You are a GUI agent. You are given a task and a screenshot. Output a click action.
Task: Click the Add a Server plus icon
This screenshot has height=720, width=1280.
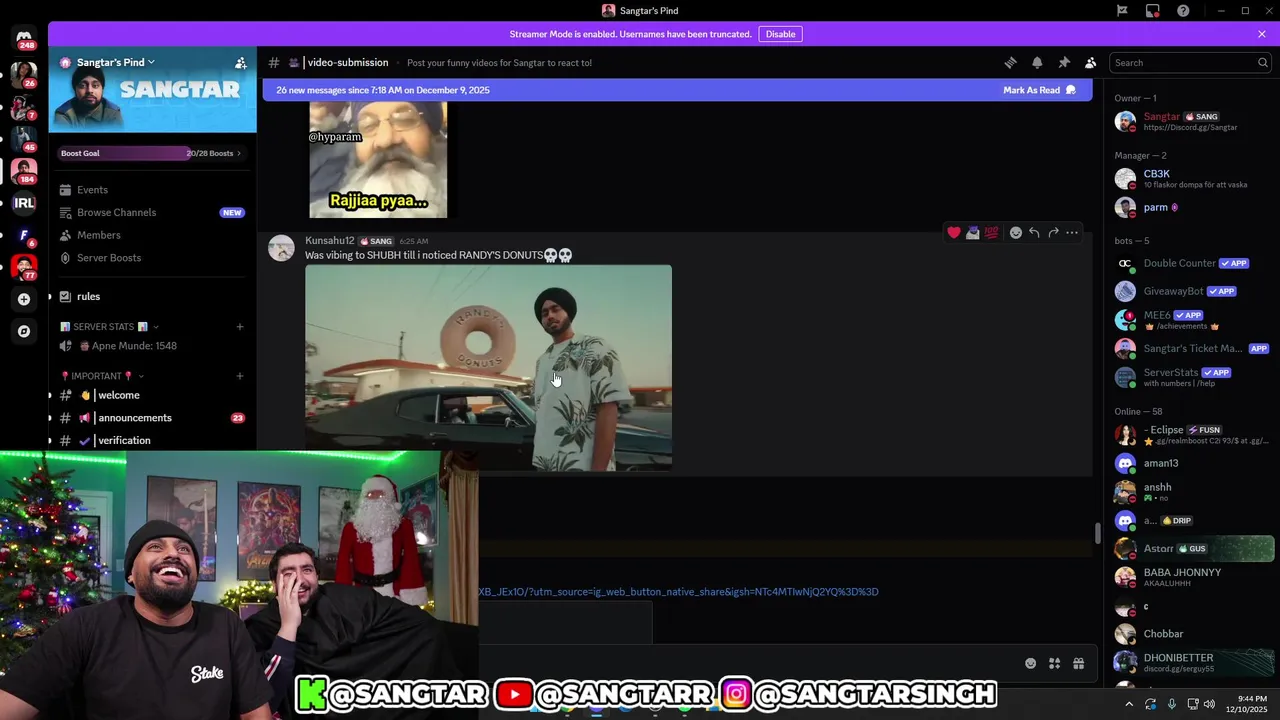point(24,299)
